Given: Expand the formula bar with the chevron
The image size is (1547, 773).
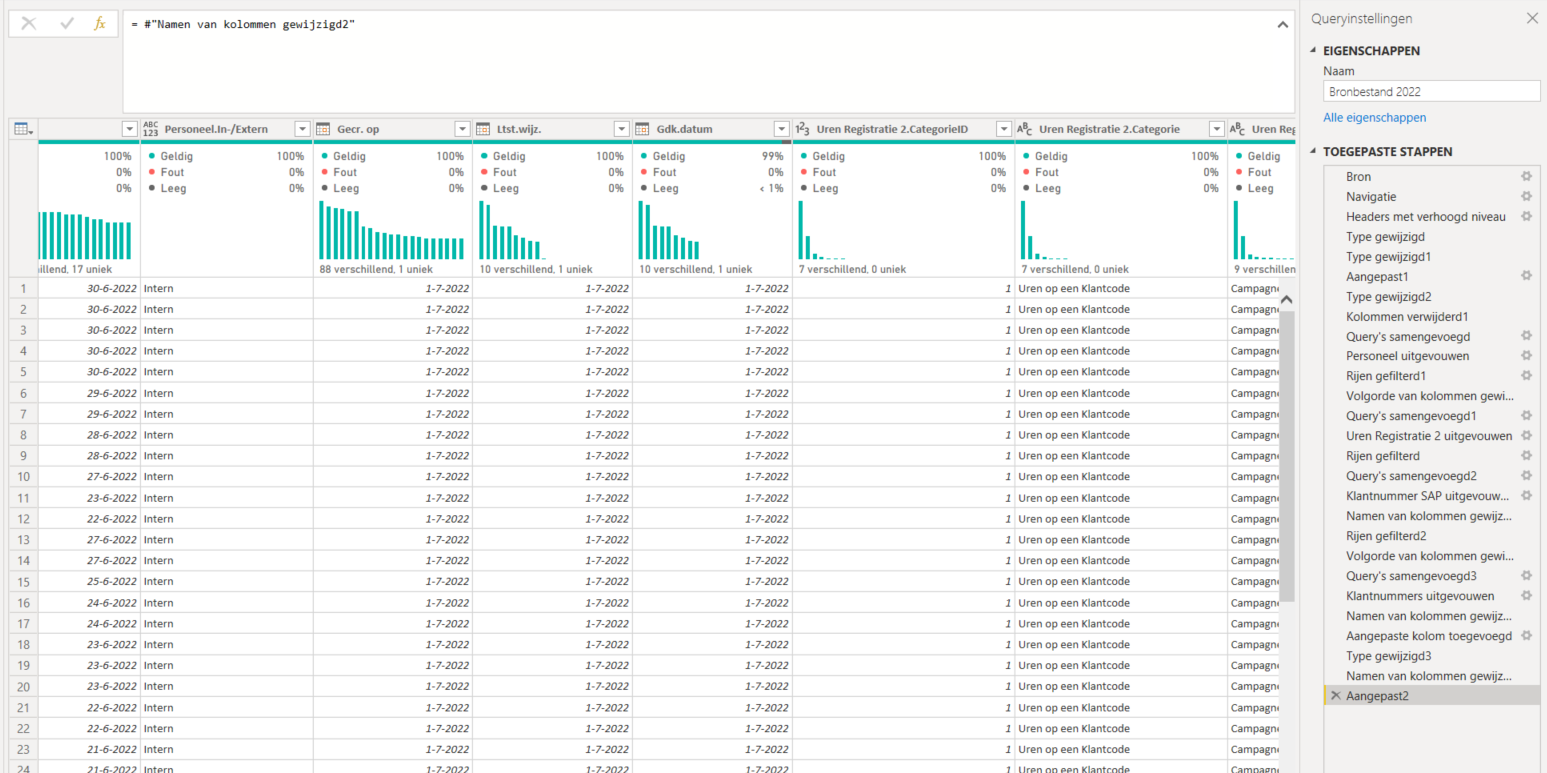Looking at the screenshot, I should pyautogui.click(x=1283, y=25).
